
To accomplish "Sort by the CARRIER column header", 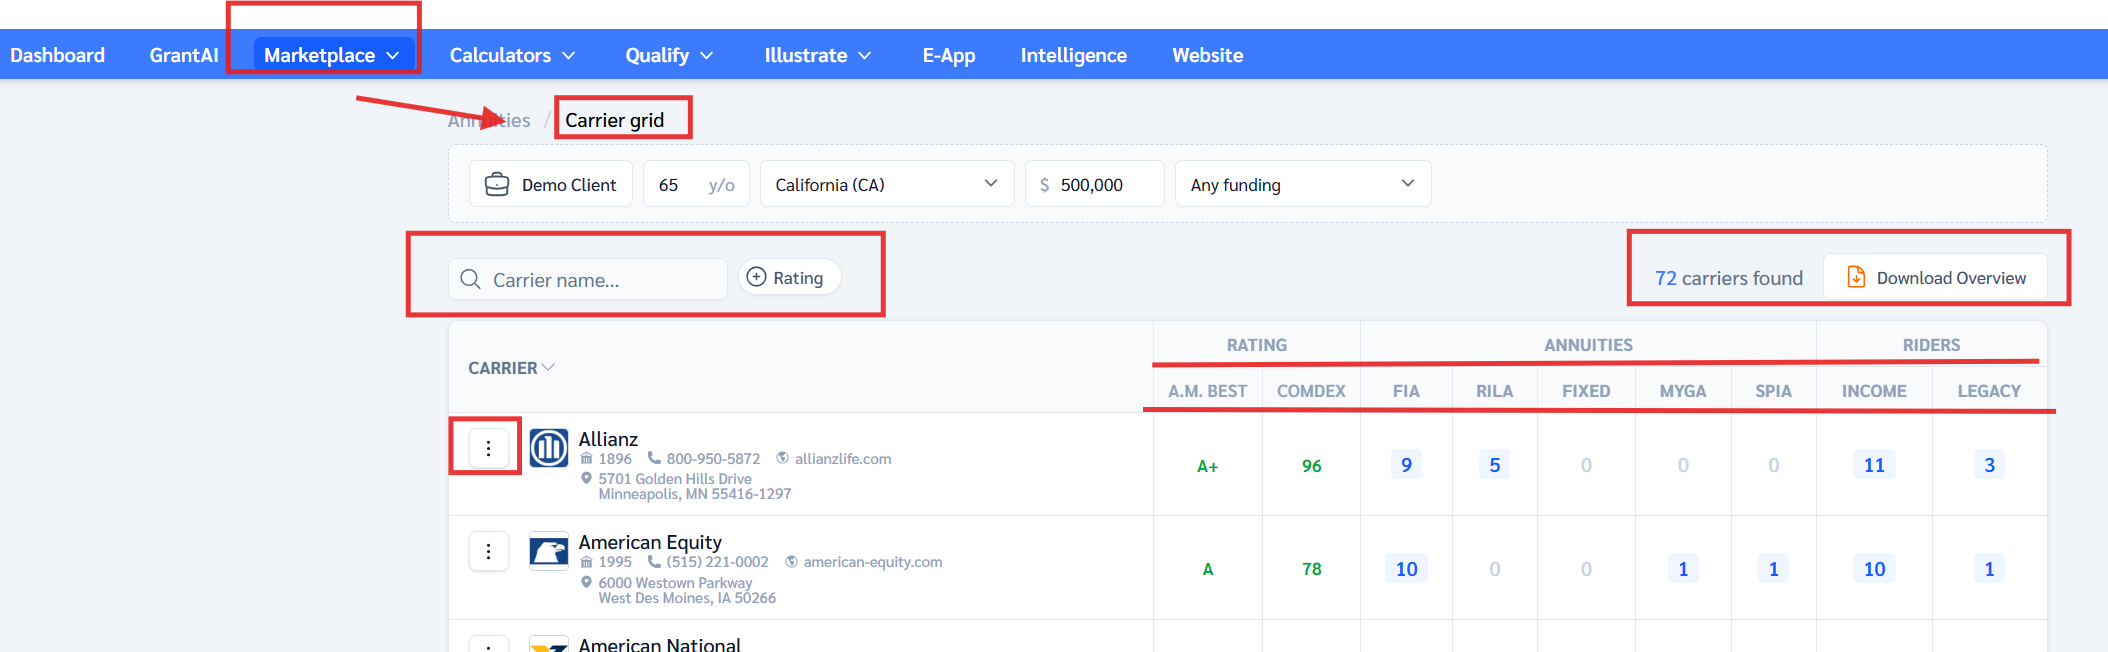I will 511,368.
